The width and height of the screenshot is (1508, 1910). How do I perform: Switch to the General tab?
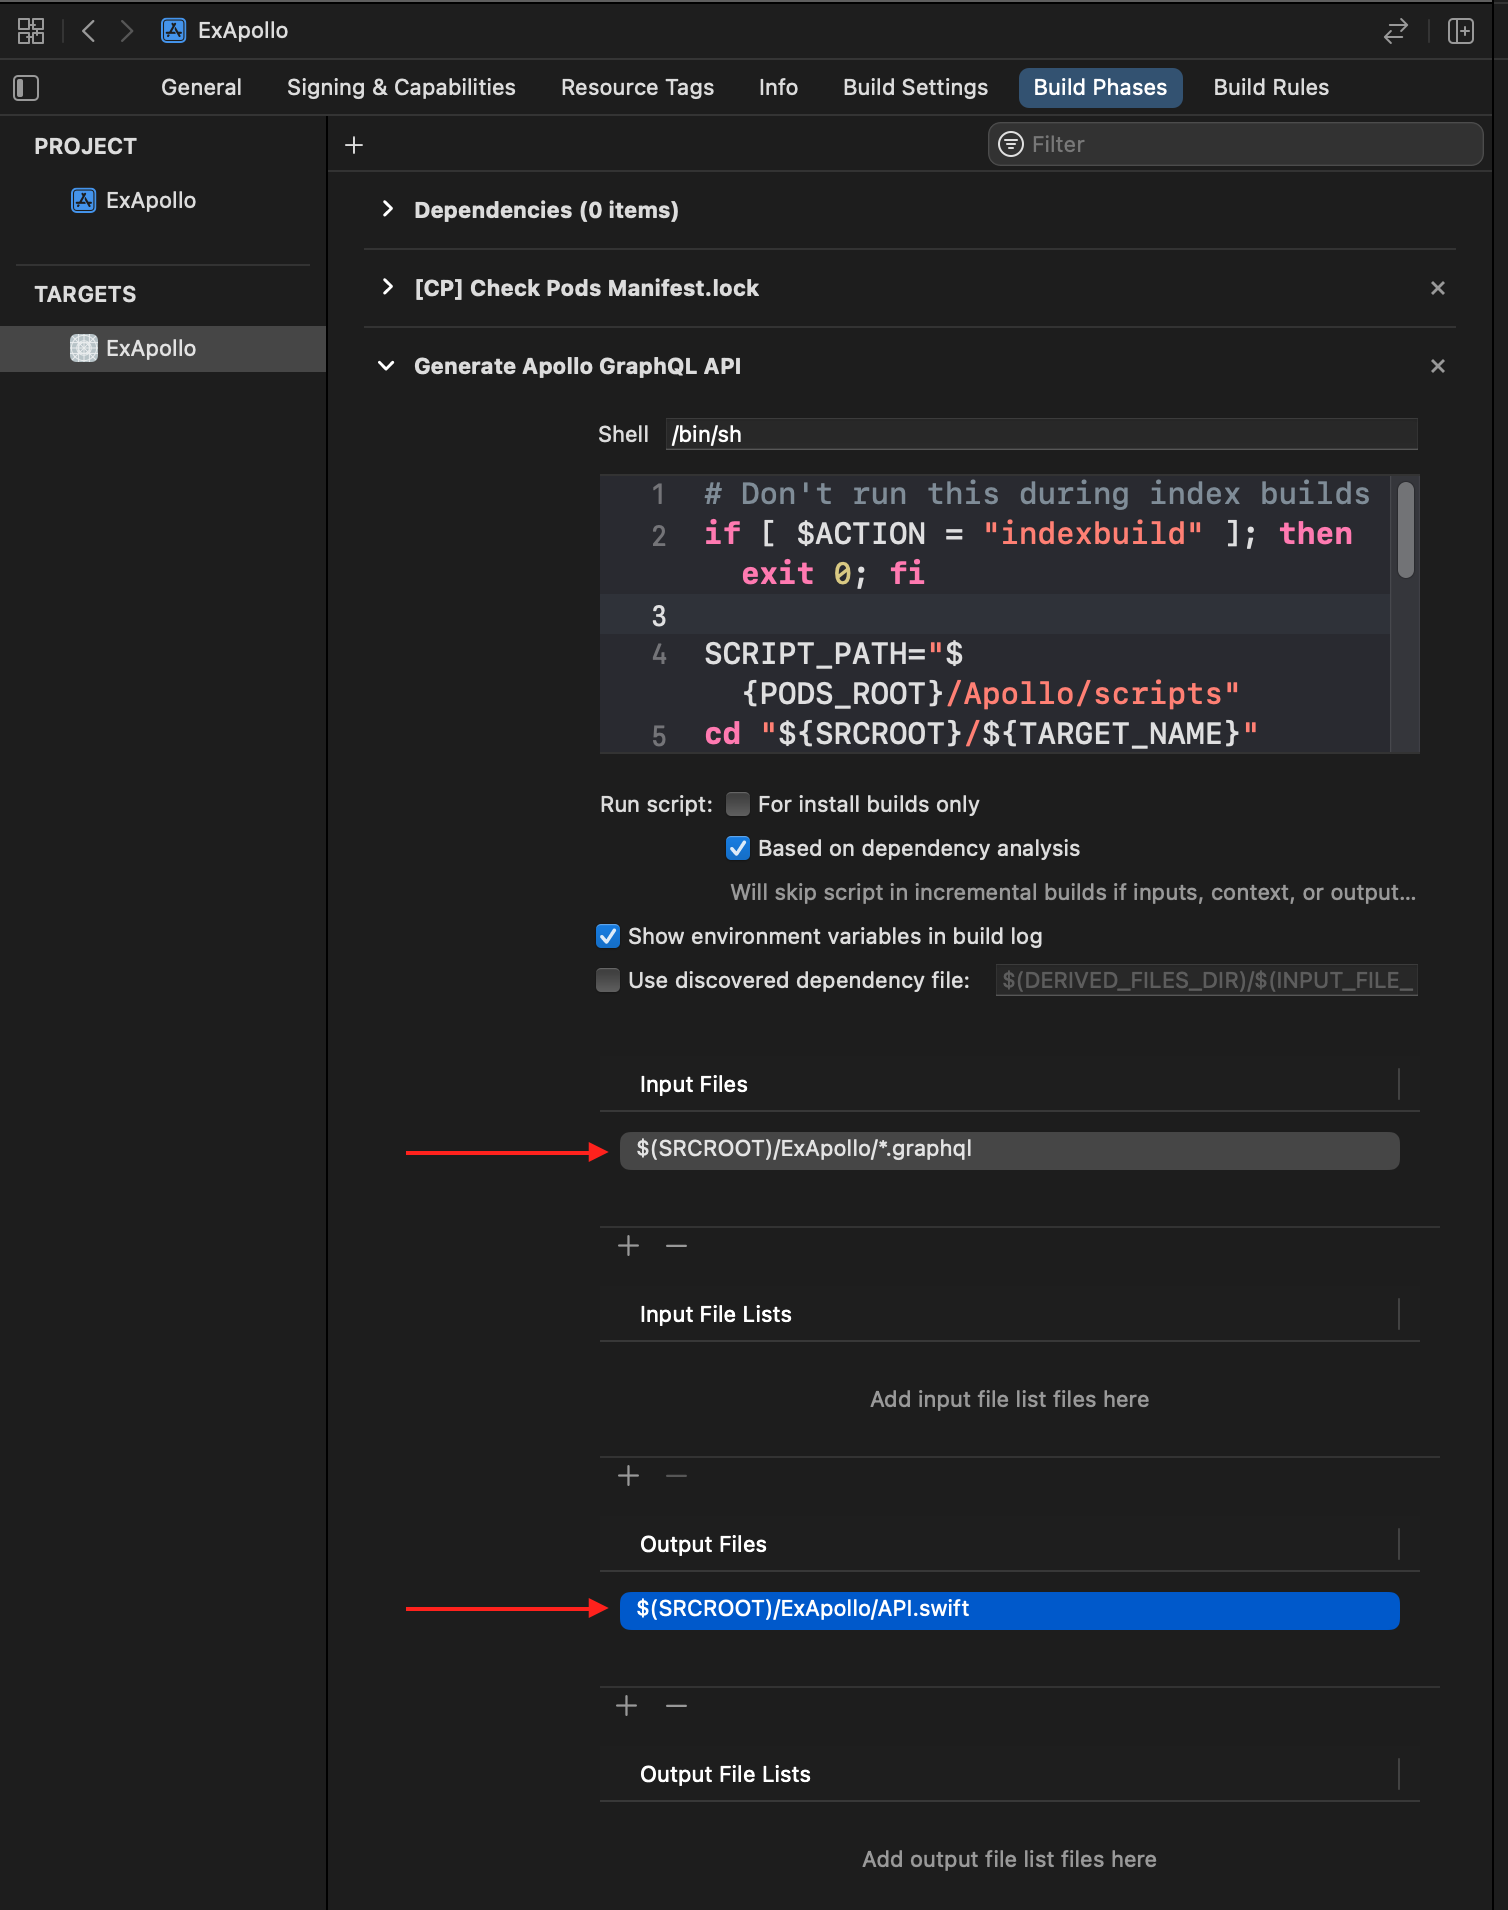[x=201, y=88]
